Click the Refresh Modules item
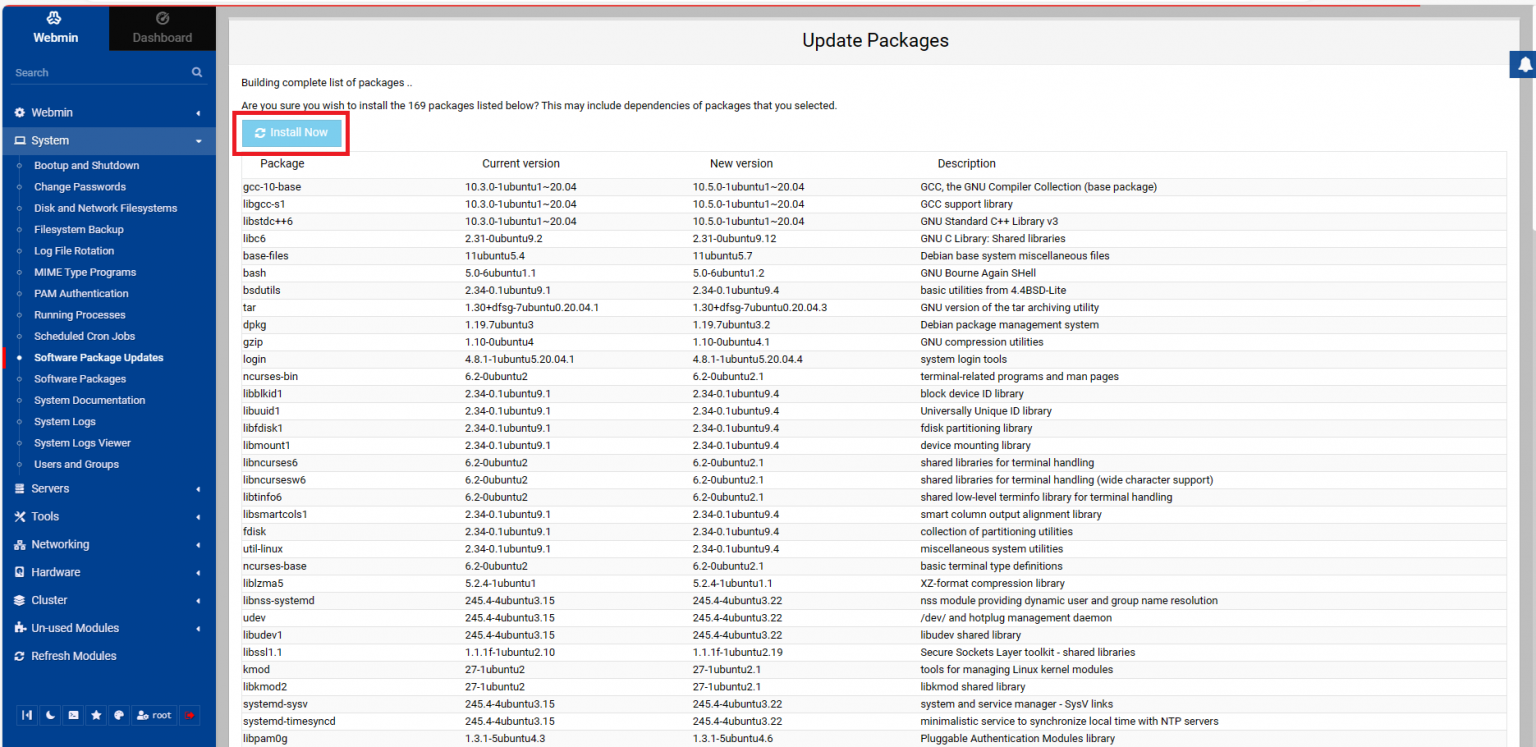Screen dimensions: 1536x747 73,656
